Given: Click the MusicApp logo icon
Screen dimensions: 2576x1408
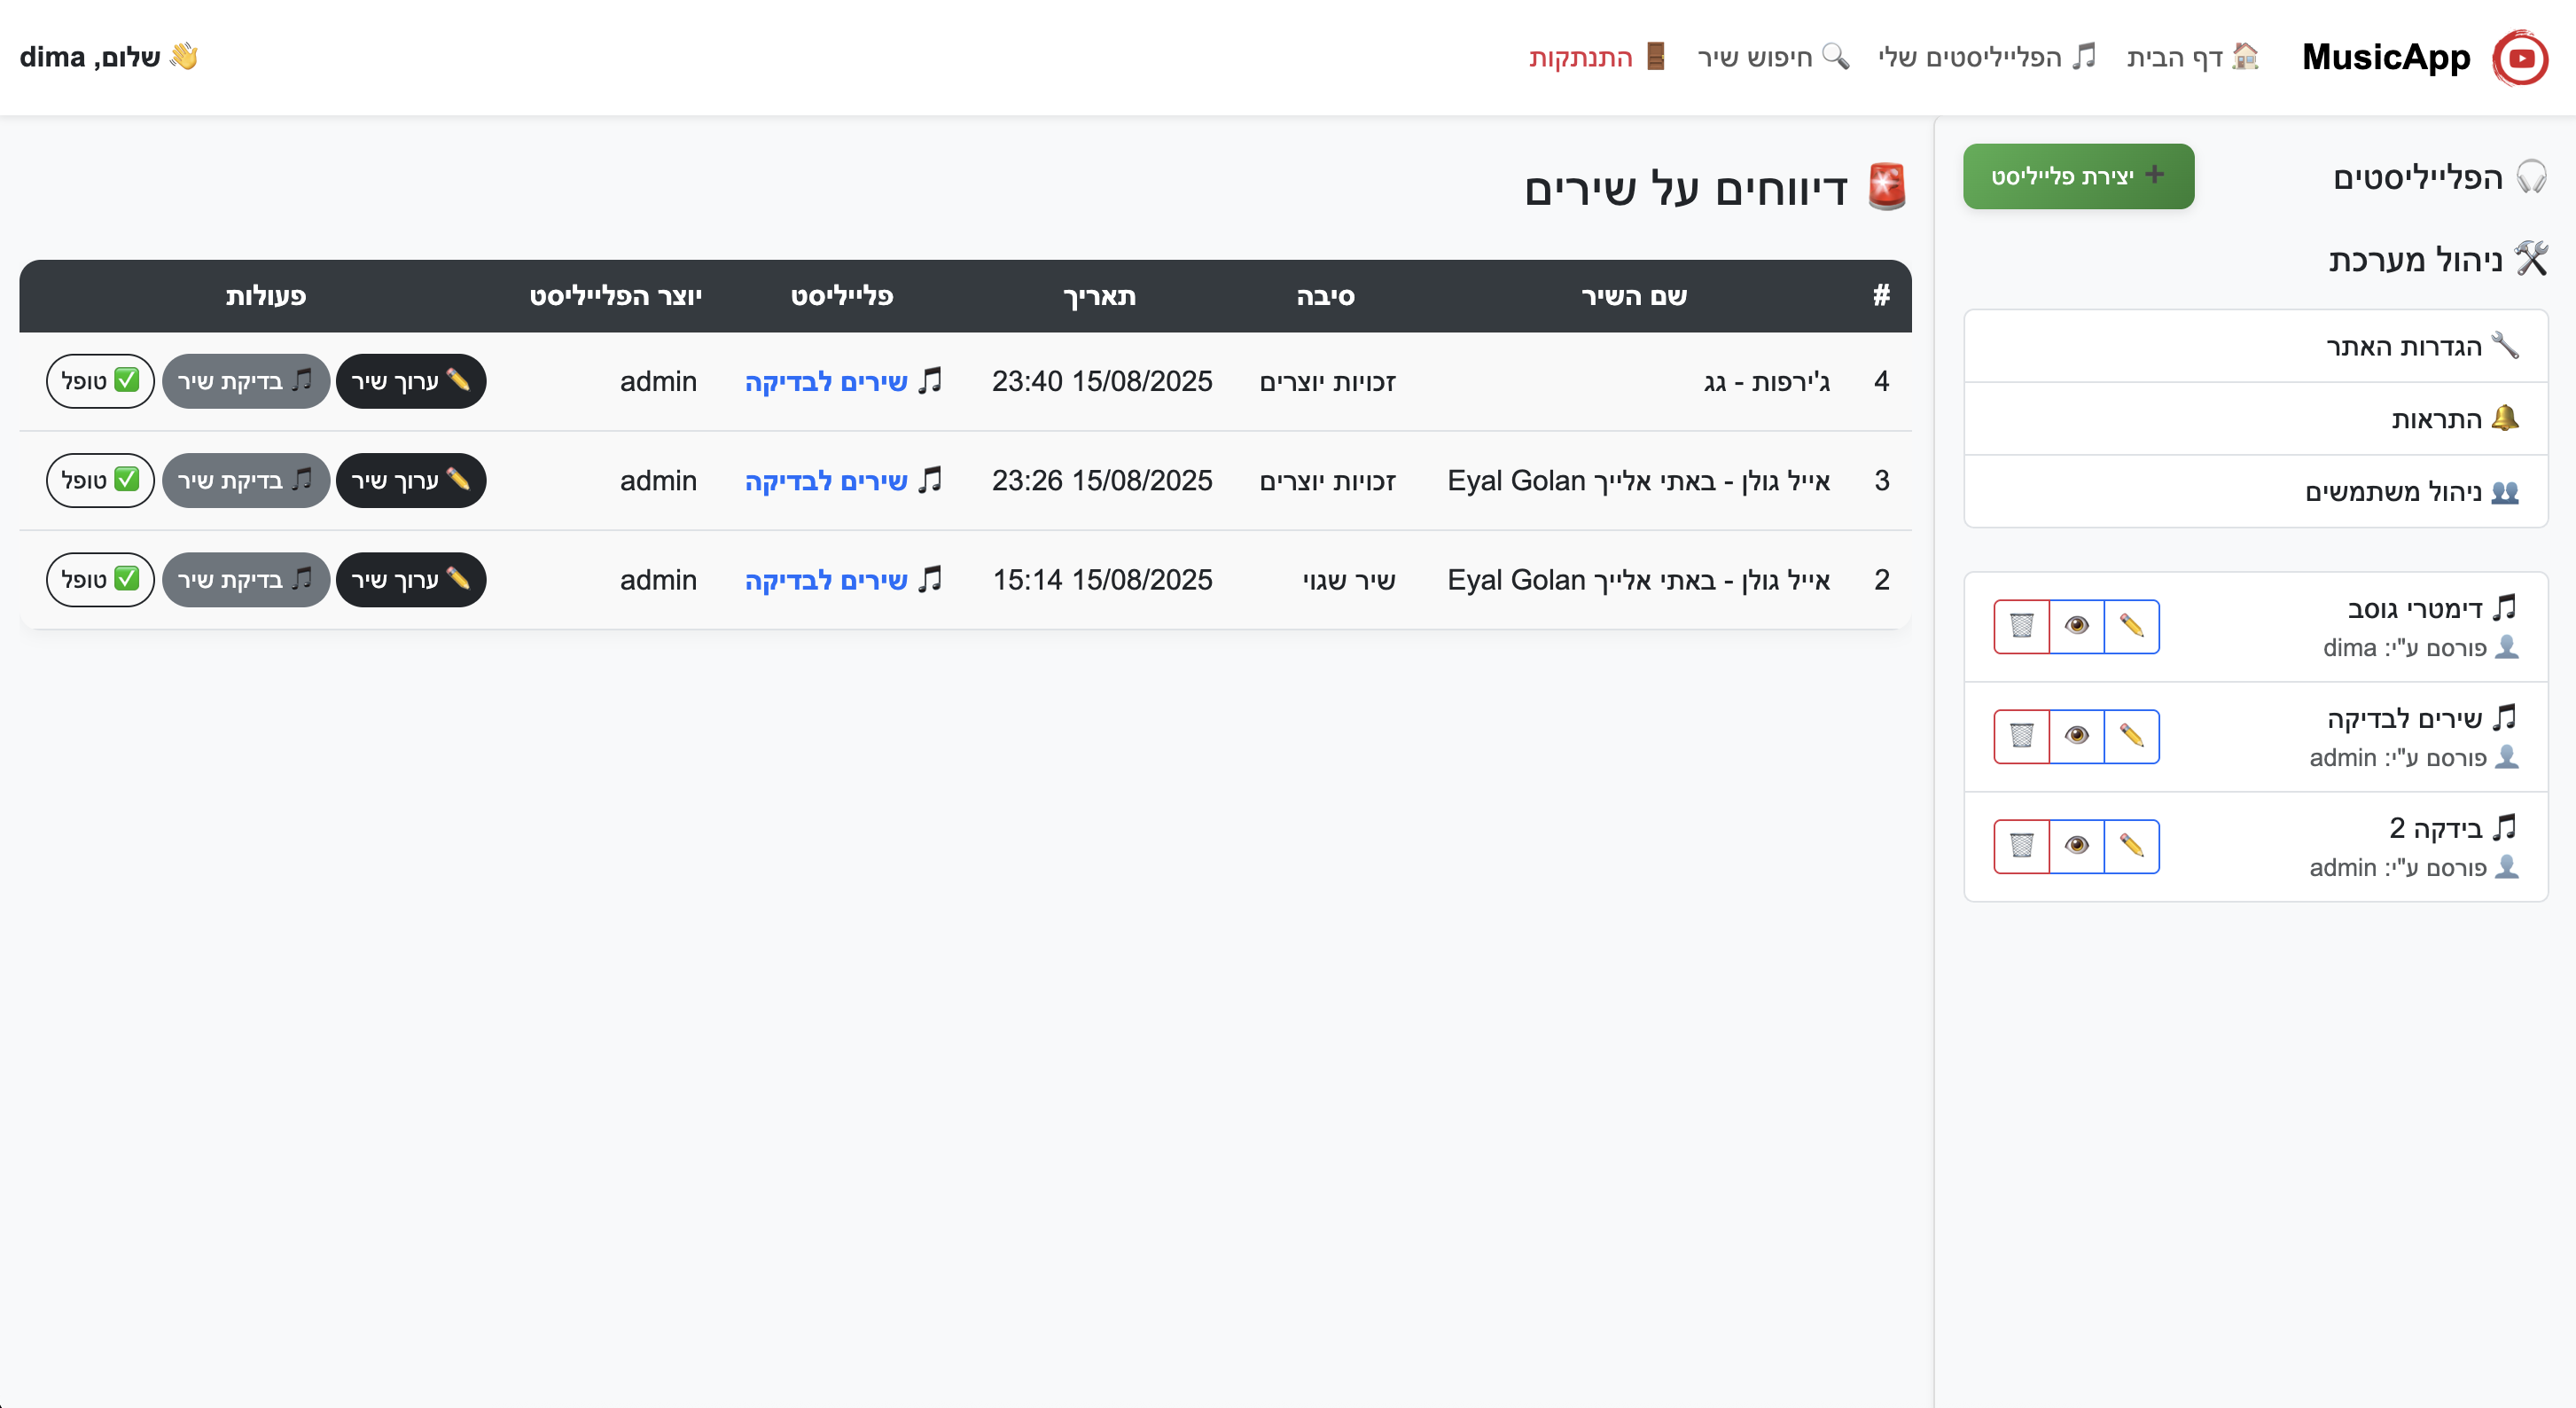Looking at the screenshot, I should coord(2520,58).
